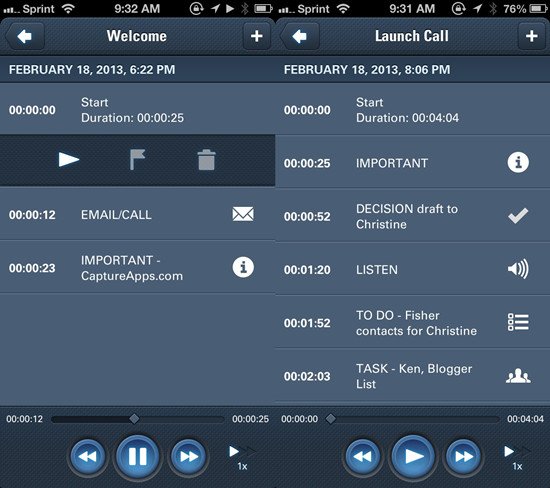The width and height of the screenshot is (550, 488).
Task: Go back from the Launch Call screen
Action: point(300,36)
